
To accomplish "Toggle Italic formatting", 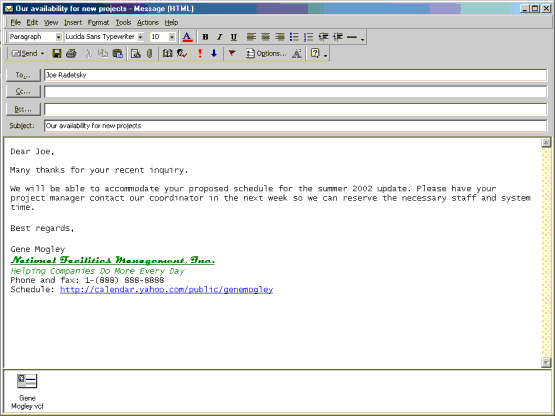I will pyautogui.click(x=219, y=37).
